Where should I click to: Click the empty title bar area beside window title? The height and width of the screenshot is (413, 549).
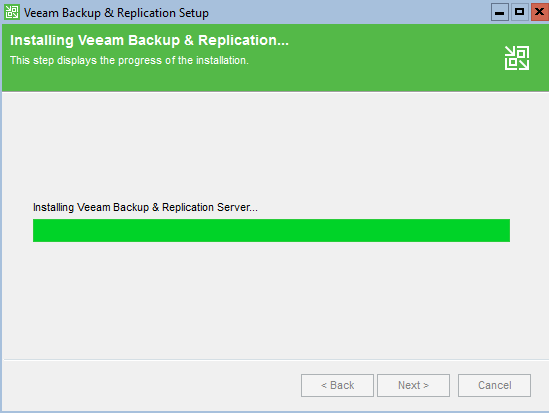coord(350,12)
